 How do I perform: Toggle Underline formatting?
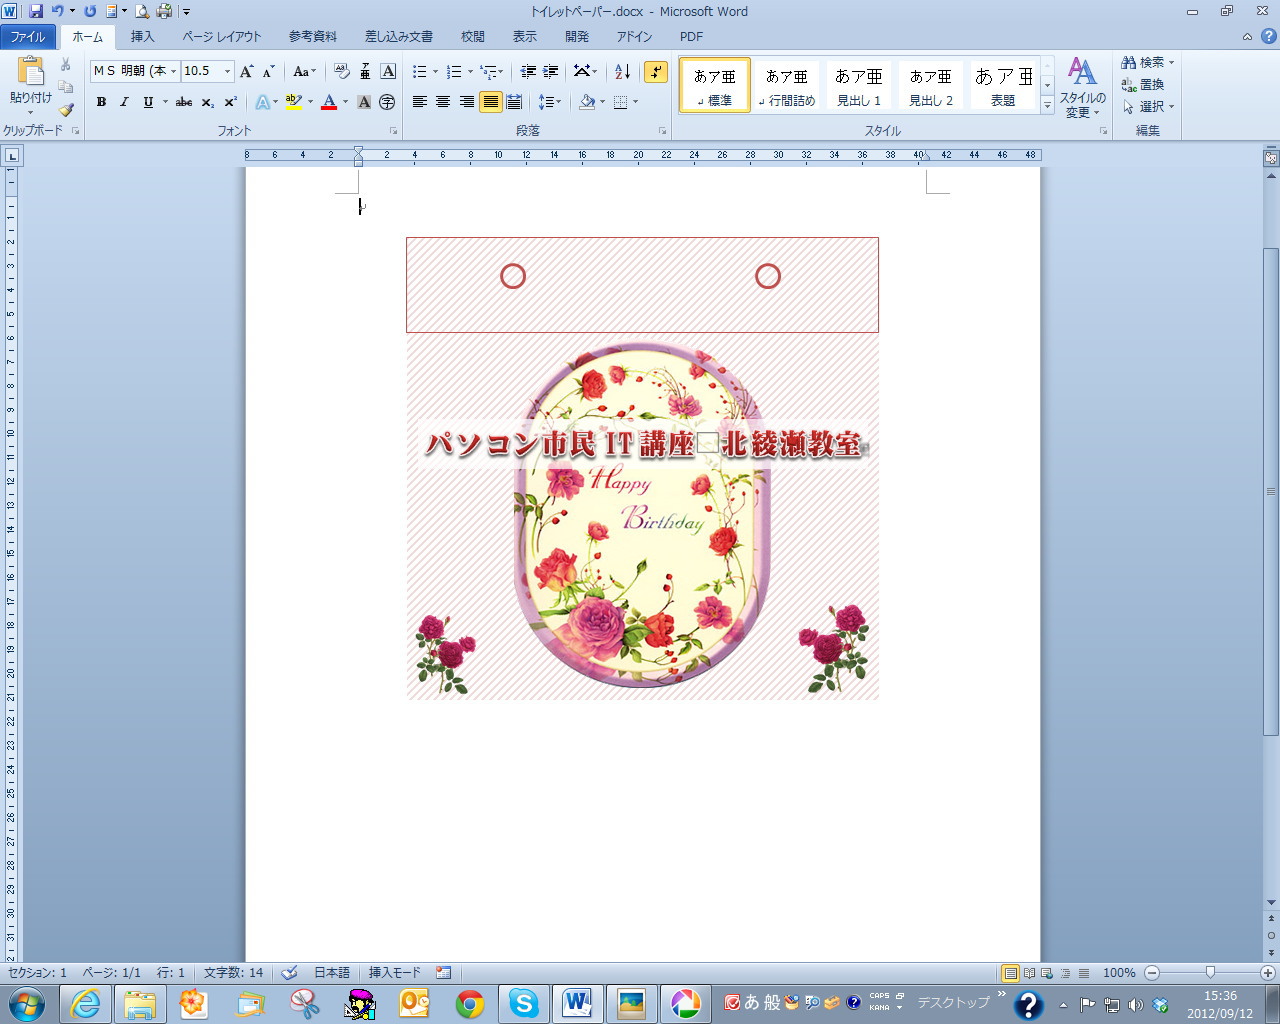click(148, 102)
